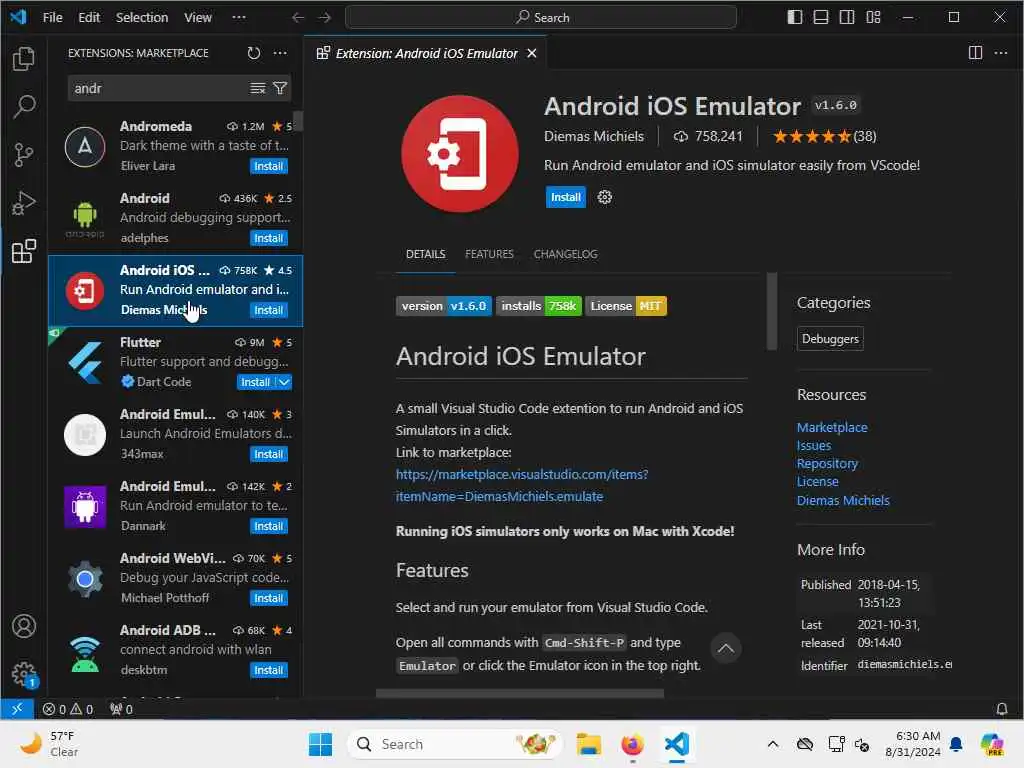Show hidden icons in system tray
The height and width of the screenshot is (768, 1024).
pos(773,744)
